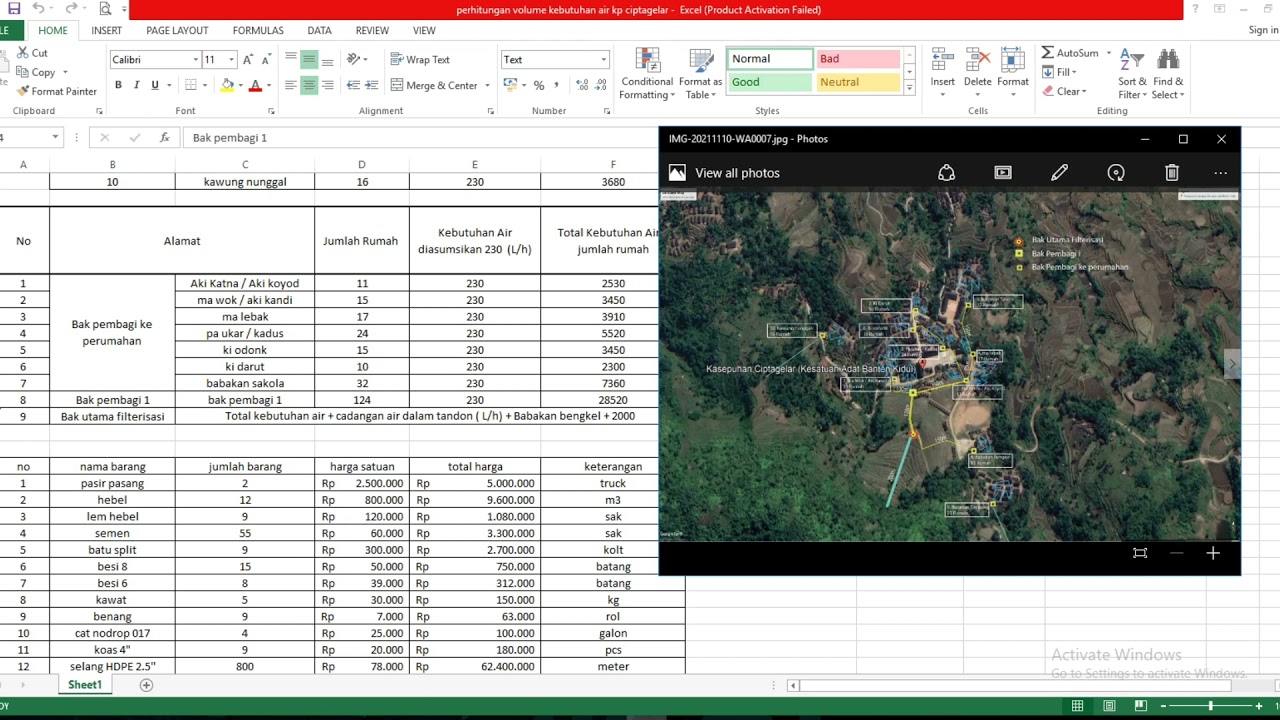1280x720 pixels.
Task: Click the AutoSum button
Action: click(x=1070, y=53)
